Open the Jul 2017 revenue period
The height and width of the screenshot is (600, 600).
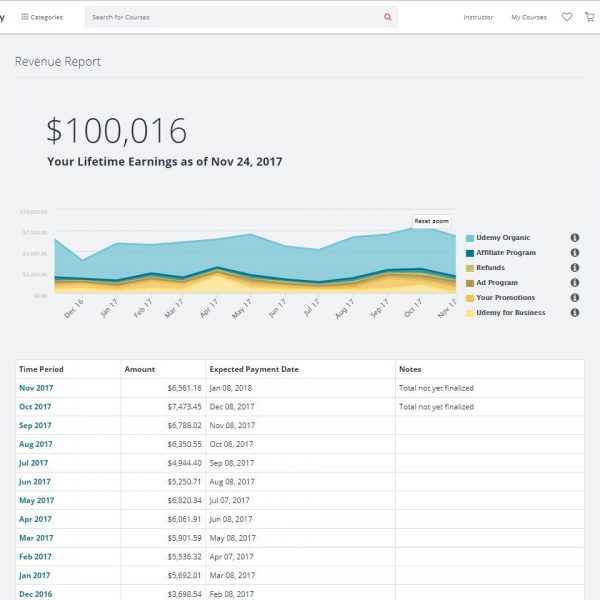35,463
